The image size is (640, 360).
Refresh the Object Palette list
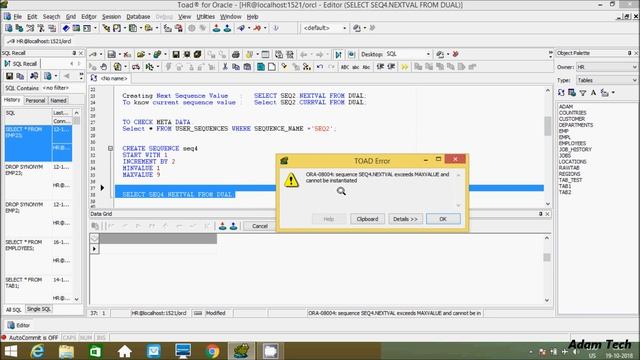[x=562, y=93]
